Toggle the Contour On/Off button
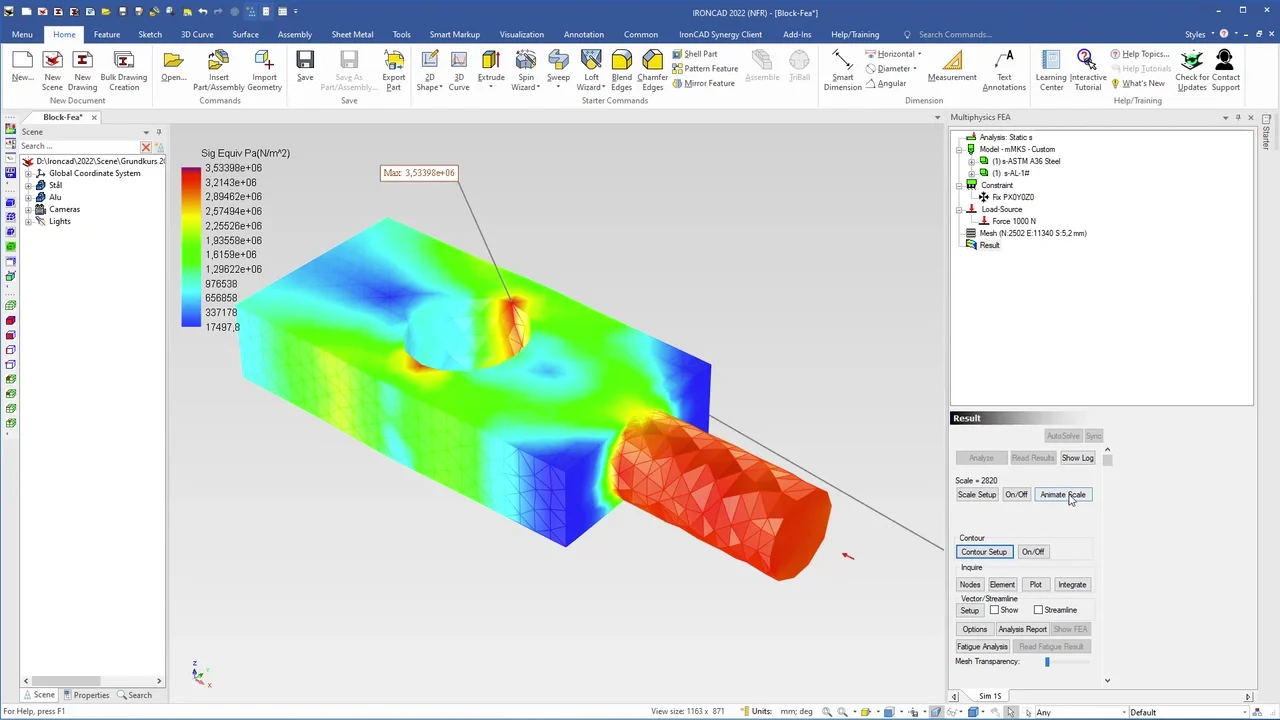Image resolution: width=1280 pixels, height=720 pixels. [x=1033, y=552]
